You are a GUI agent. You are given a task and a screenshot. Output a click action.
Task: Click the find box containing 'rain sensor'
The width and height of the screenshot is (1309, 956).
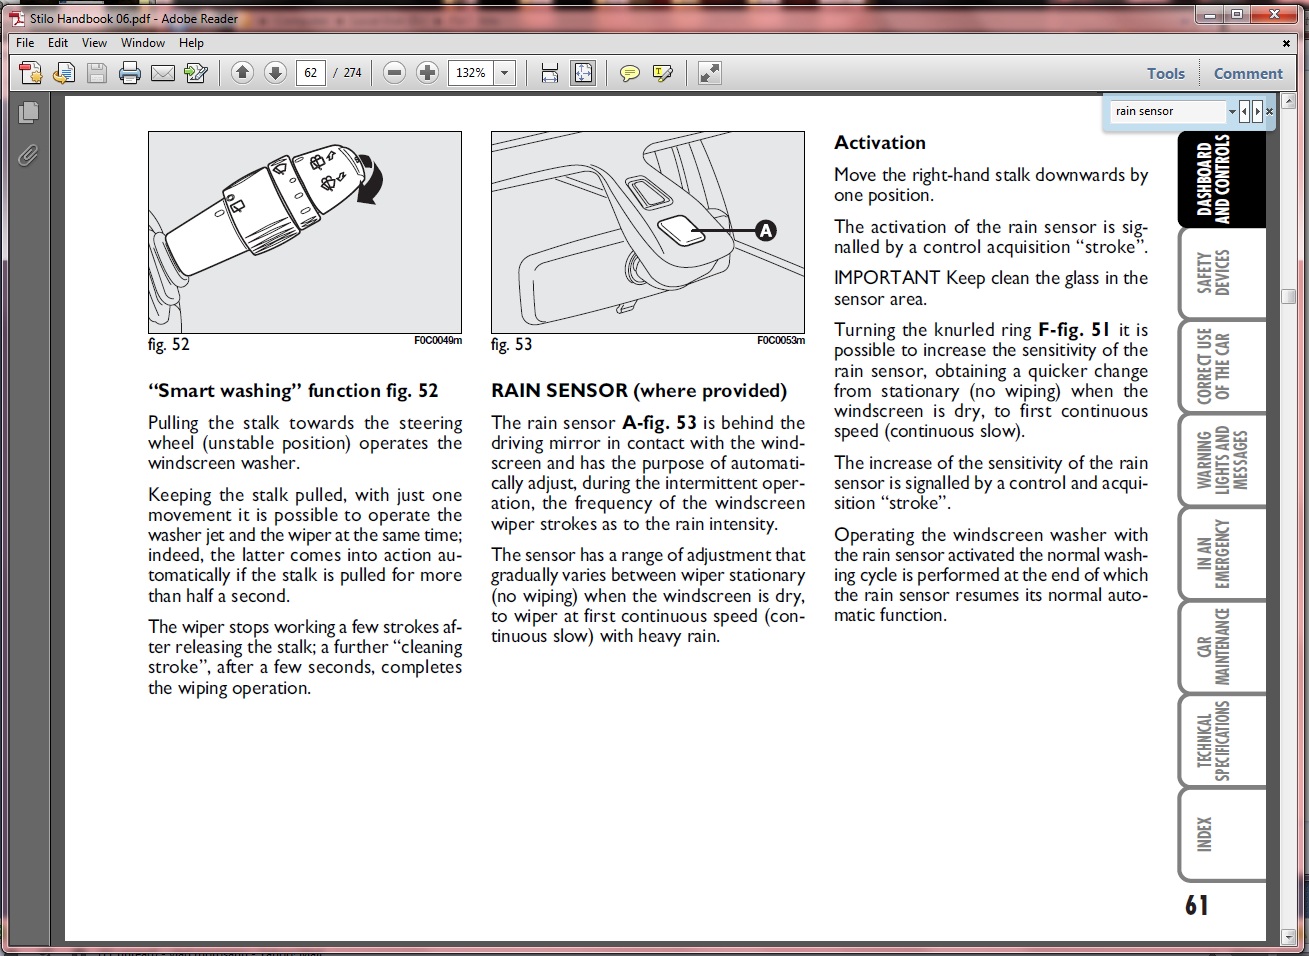(1167, 111)
